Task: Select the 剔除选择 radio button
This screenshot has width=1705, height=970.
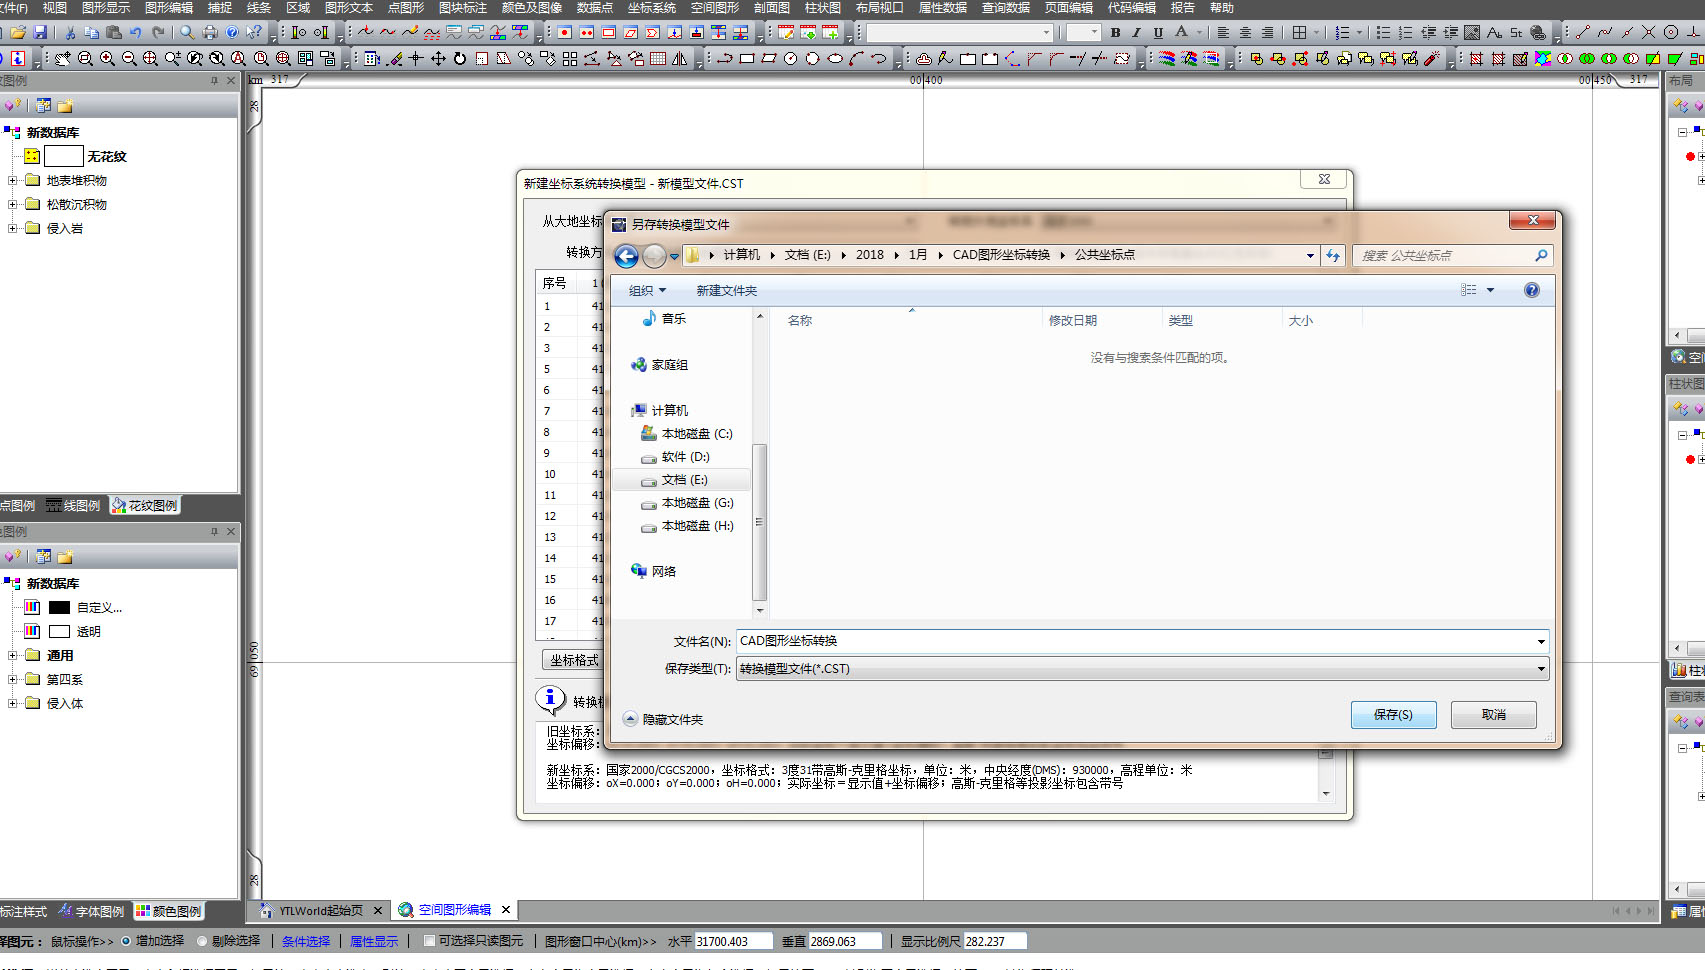Action: click(202, 941)
